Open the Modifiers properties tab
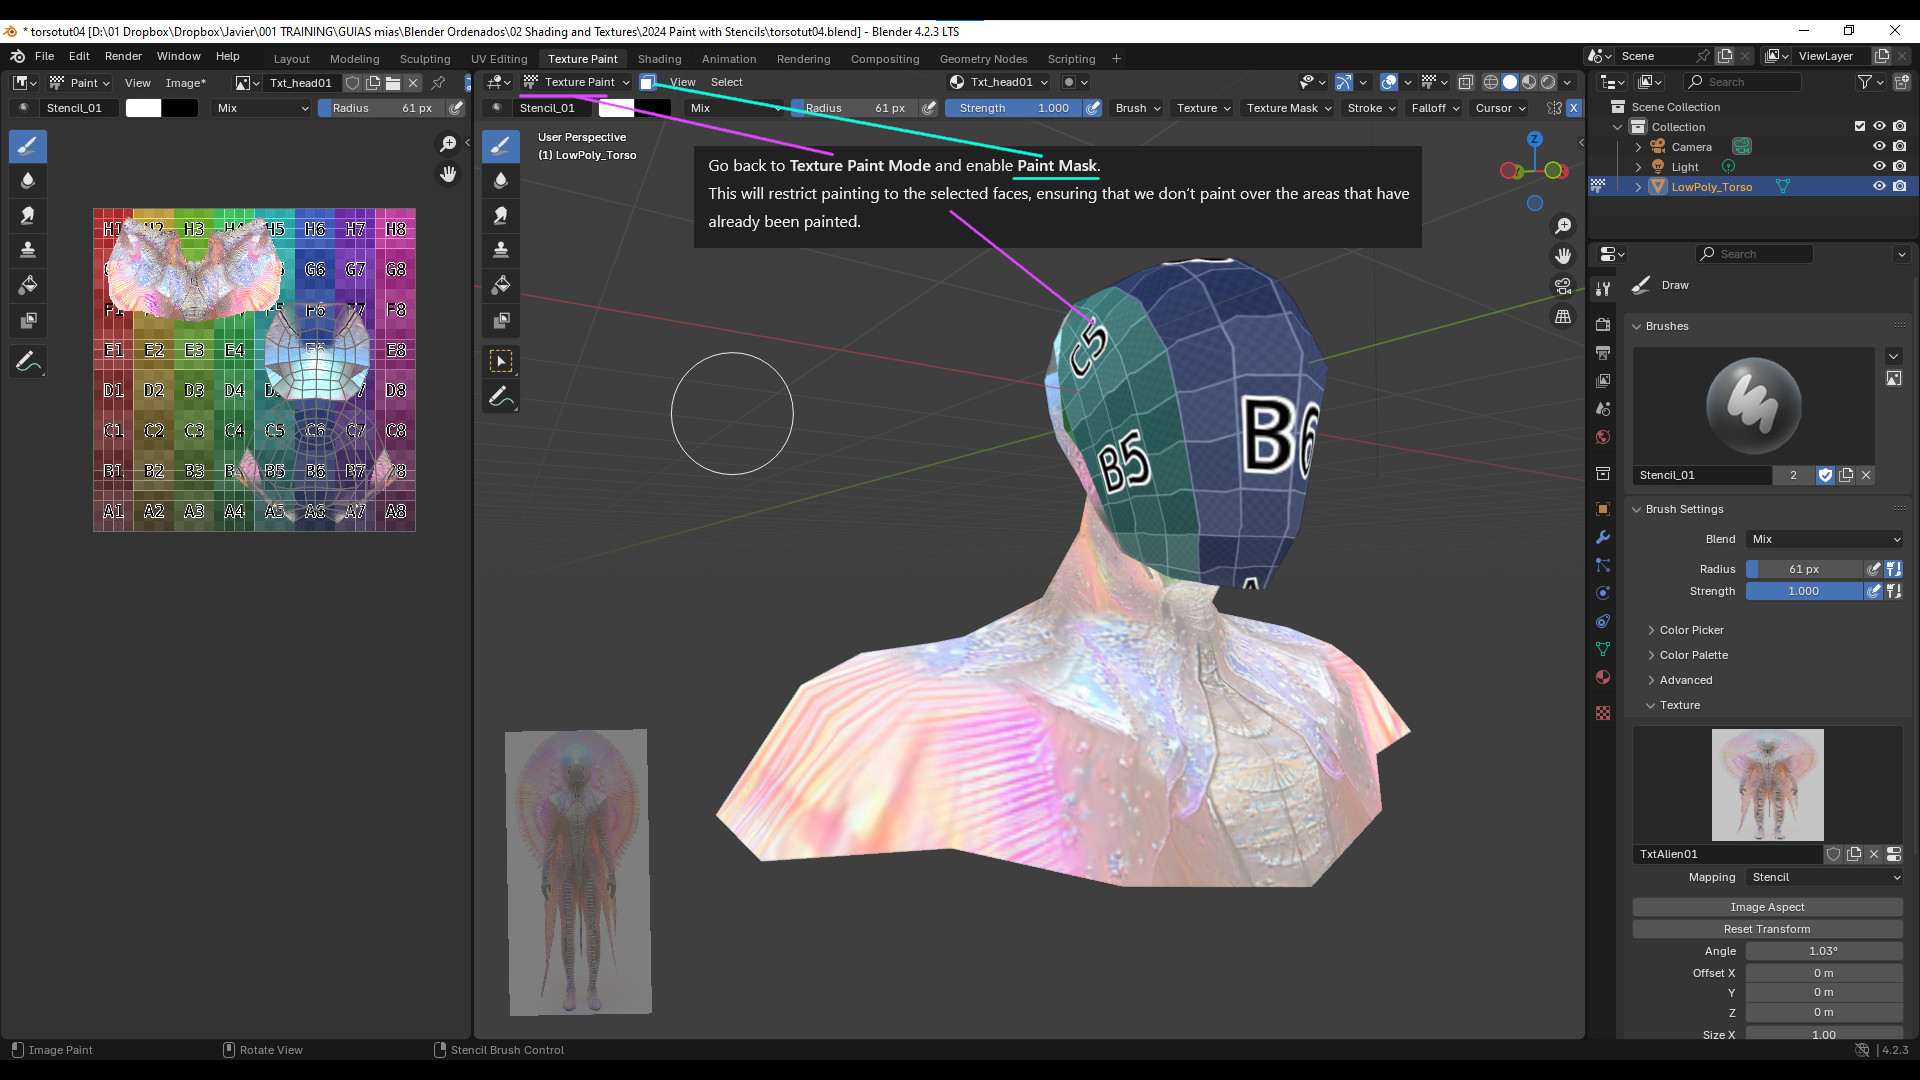Image resolution: width=1920 pixels, height=1080 pixels. pyautogui.click(x=1603, y=537)
